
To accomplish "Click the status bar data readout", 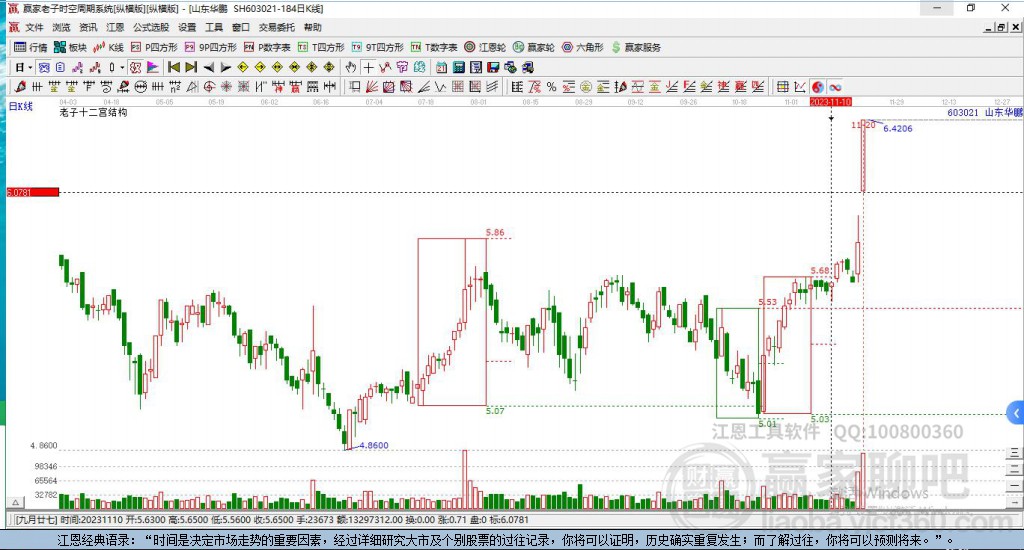I will (271, 520).
